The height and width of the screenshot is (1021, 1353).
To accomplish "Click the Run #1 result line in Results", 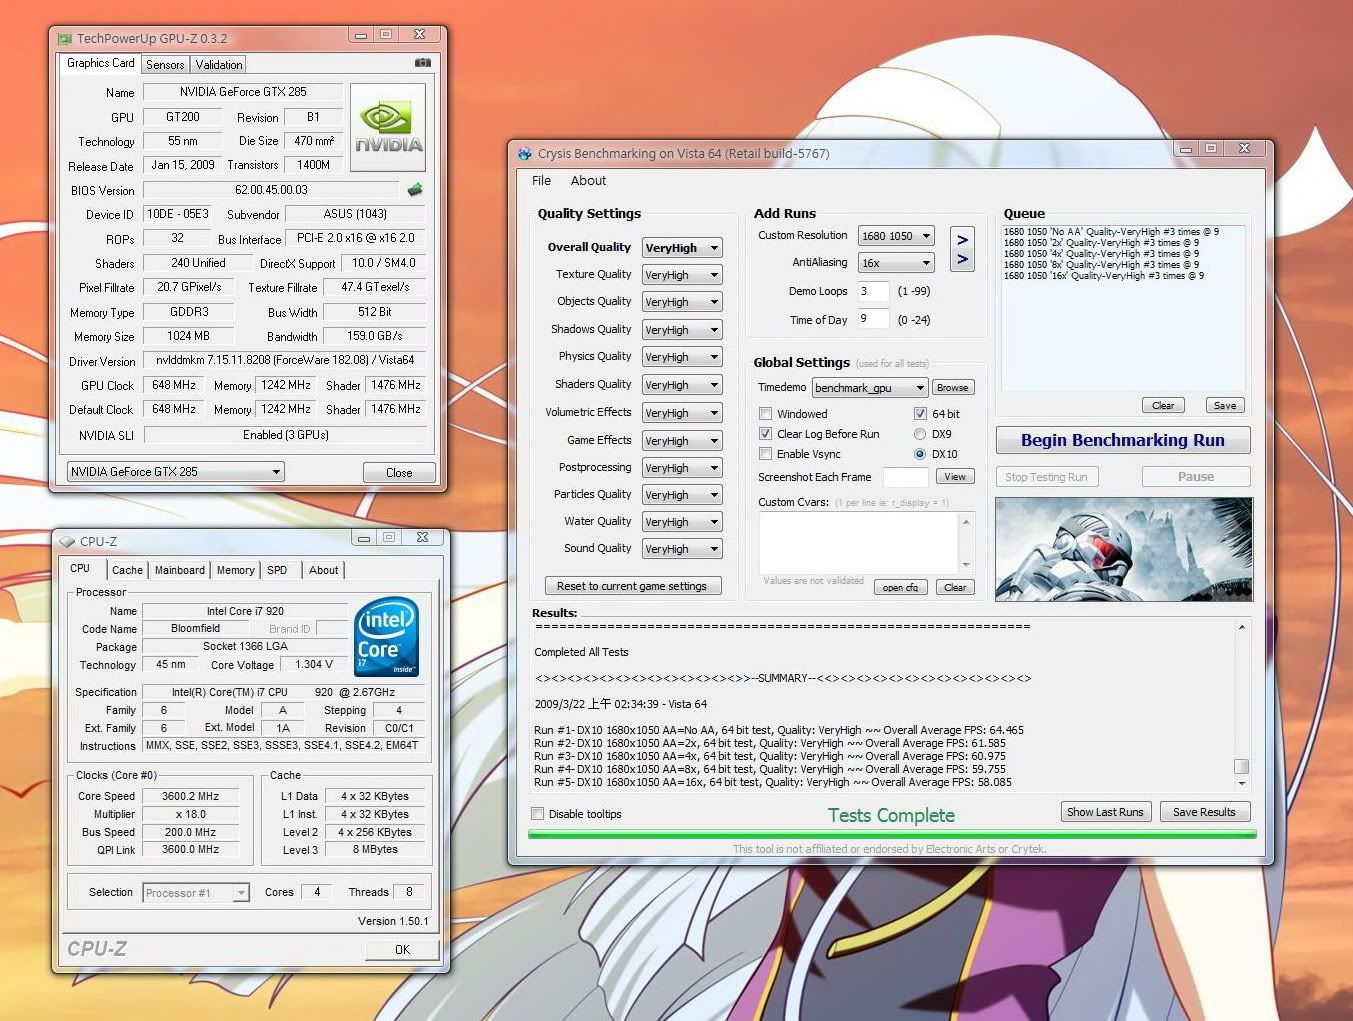I will (779, 730).
